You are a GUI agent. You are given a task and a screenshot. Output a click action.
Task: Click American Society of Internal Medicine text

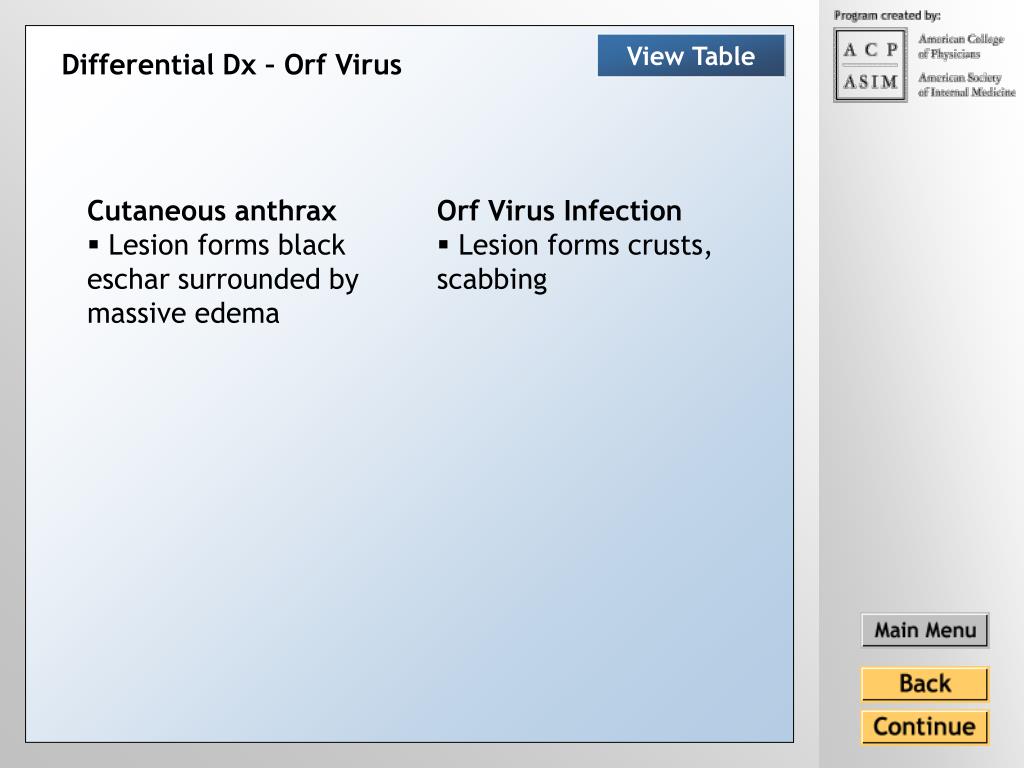[967, 85]
